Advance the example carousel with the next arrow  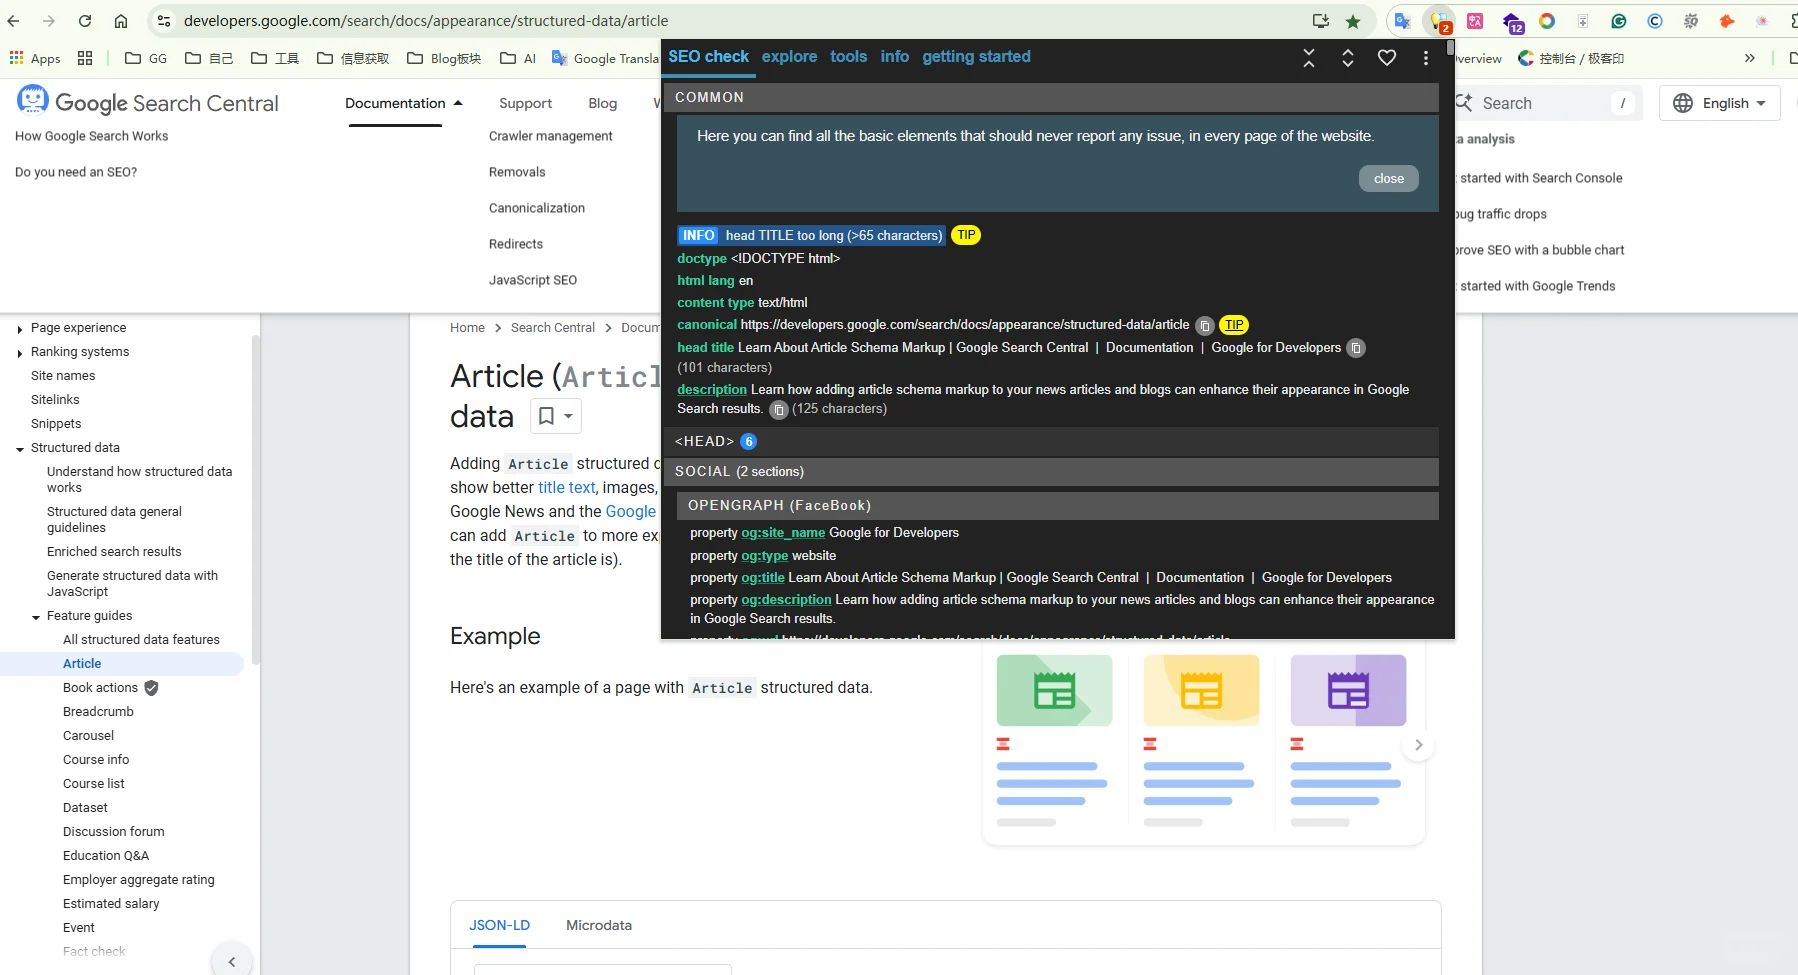(x=1418, y=745)
